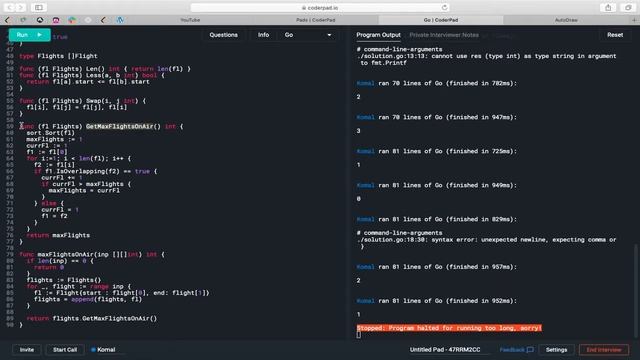Click the 'return flights.GetMaxFlightsOnAir()' line
This screenshot has width=640, height=360.
91,318
